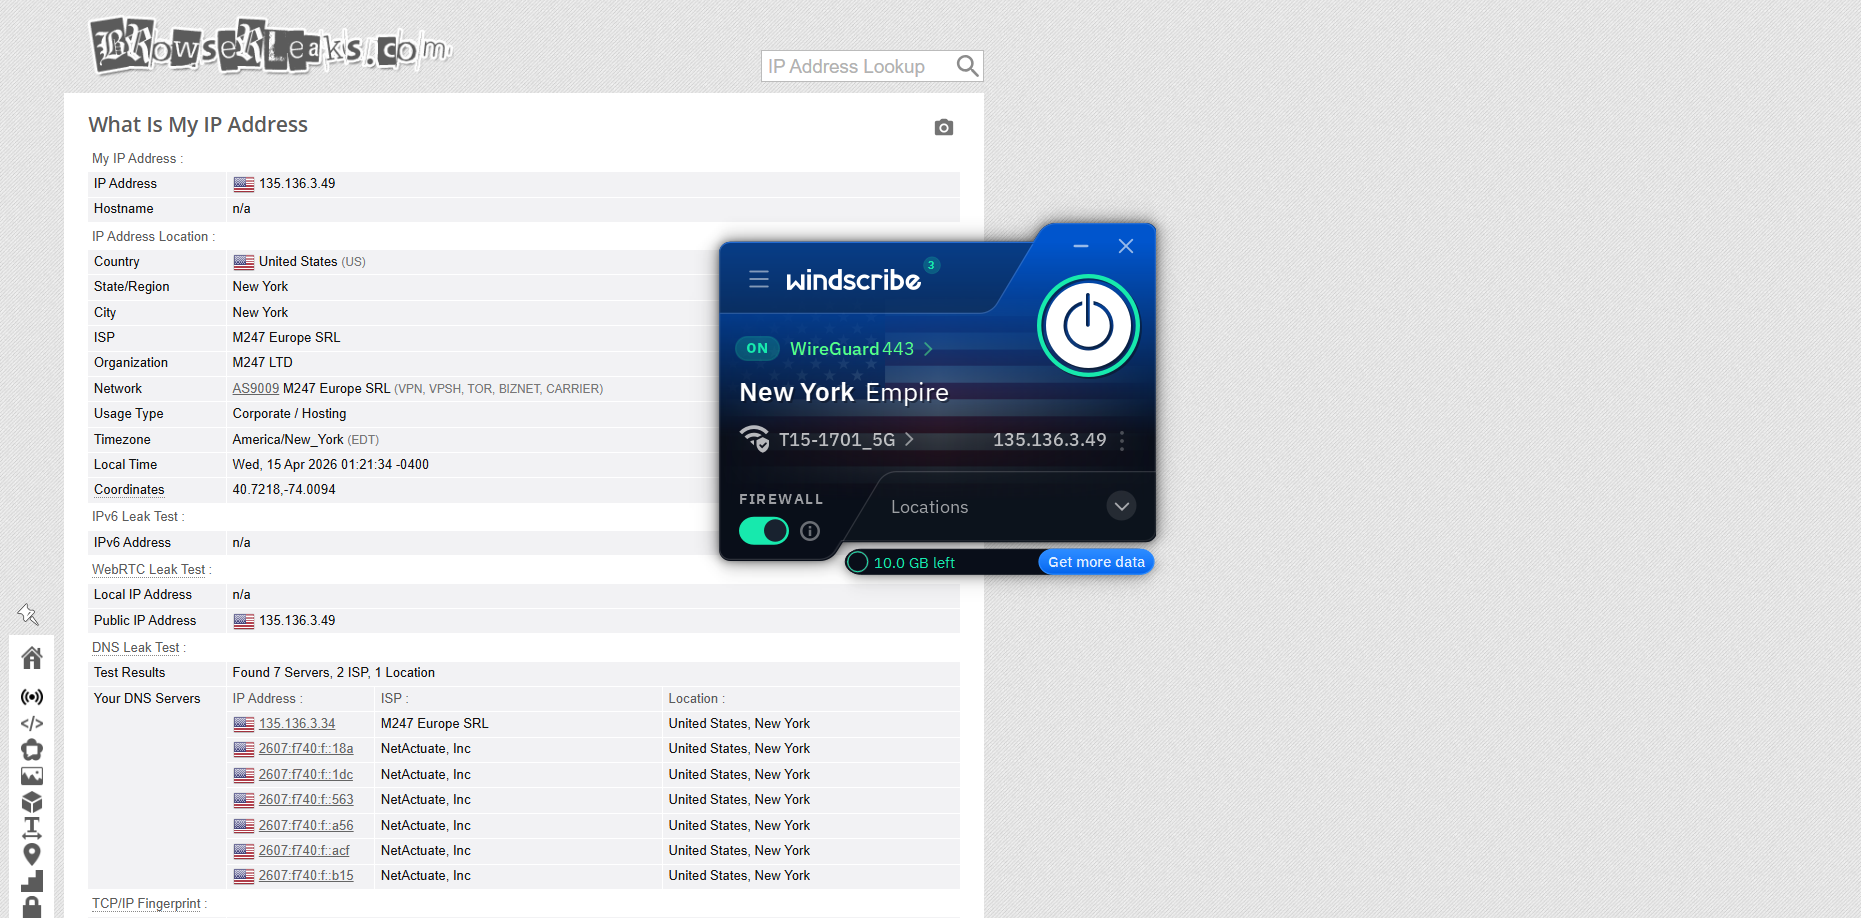Click the US flag next to IP Address
The width and height of the screenshot is (1861, 918).
click(244, 184)
